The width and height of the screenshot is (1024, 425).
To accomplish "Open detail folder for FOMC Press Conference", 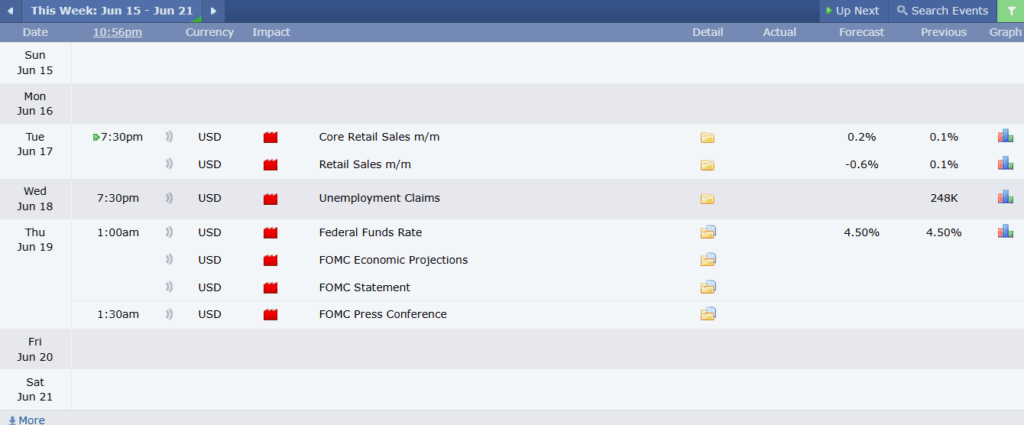I will click(708, 314).
